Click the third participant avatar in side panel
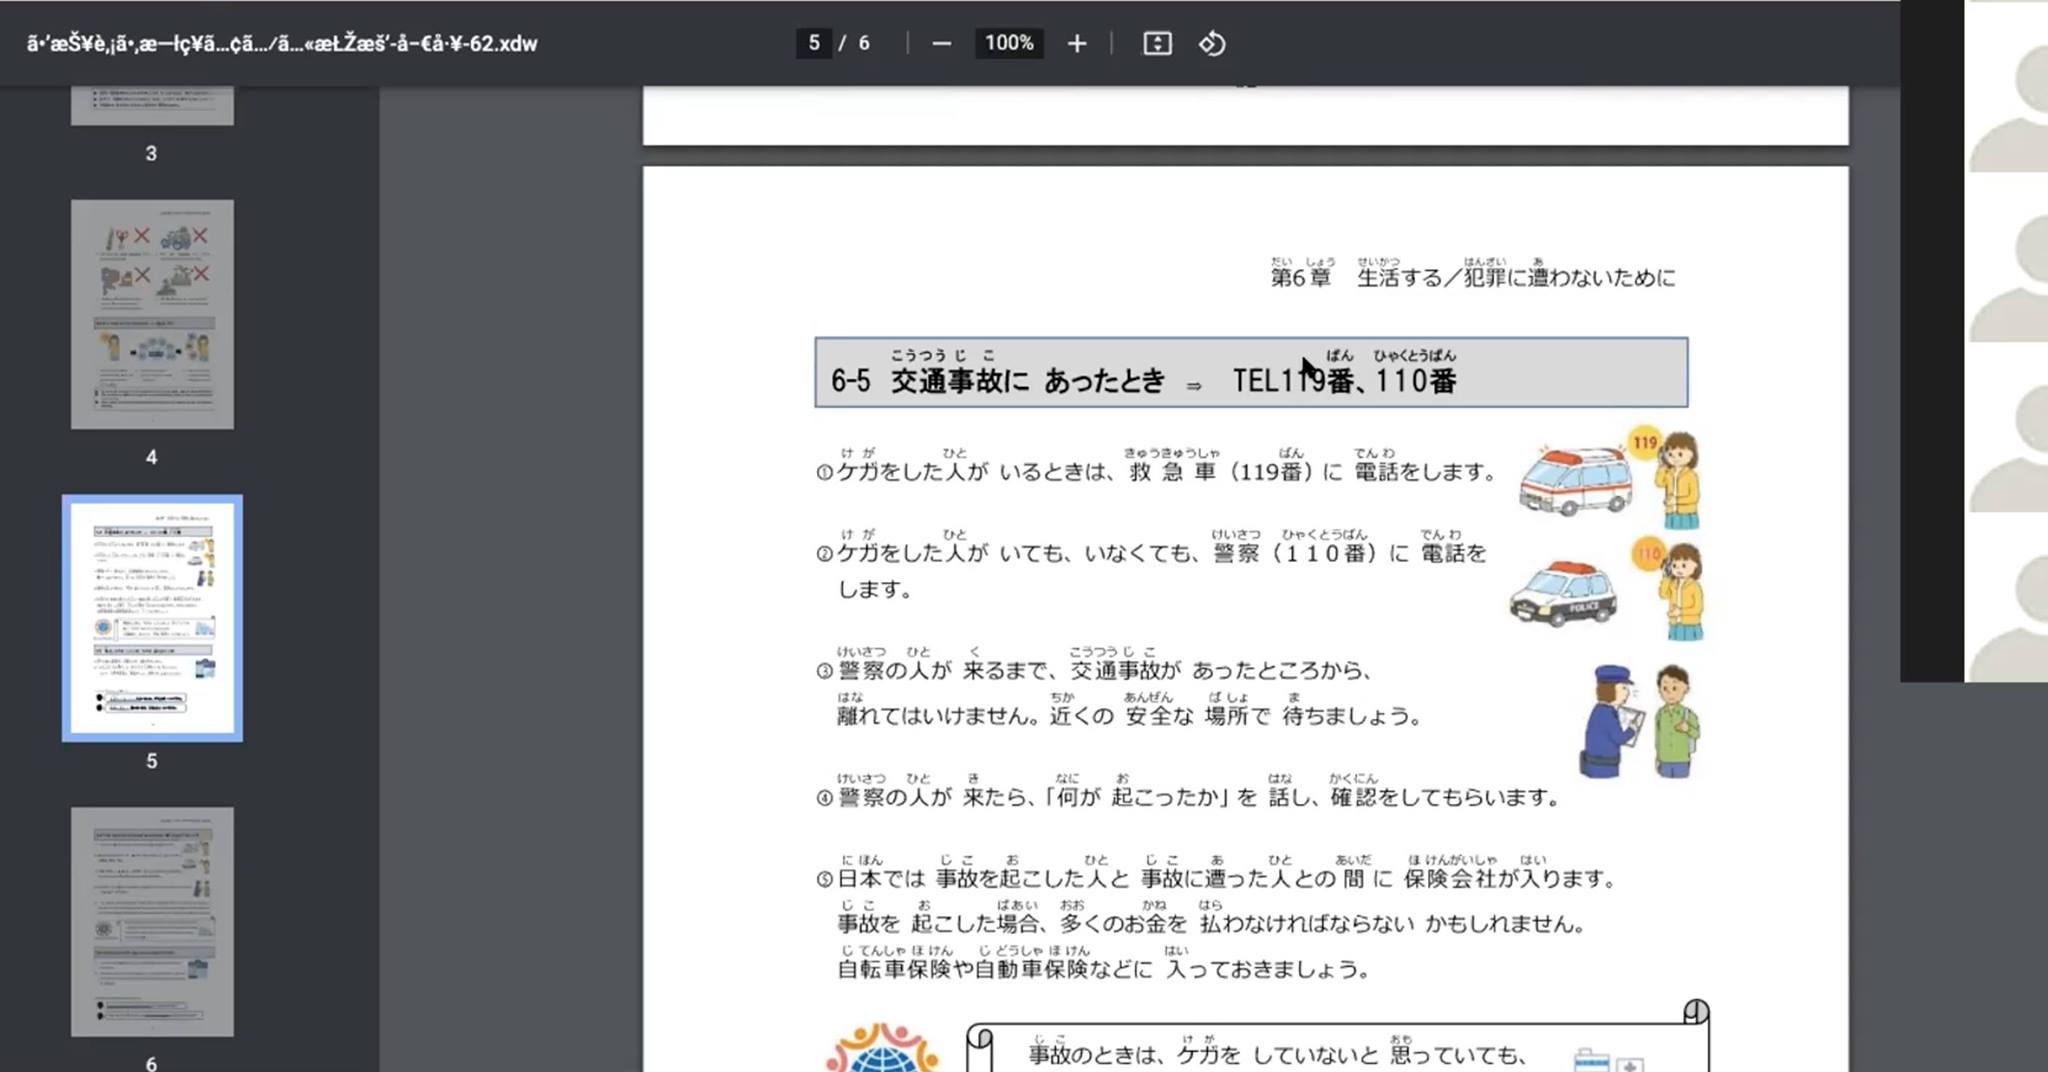2048x1072 pixels. point(2008,428)
